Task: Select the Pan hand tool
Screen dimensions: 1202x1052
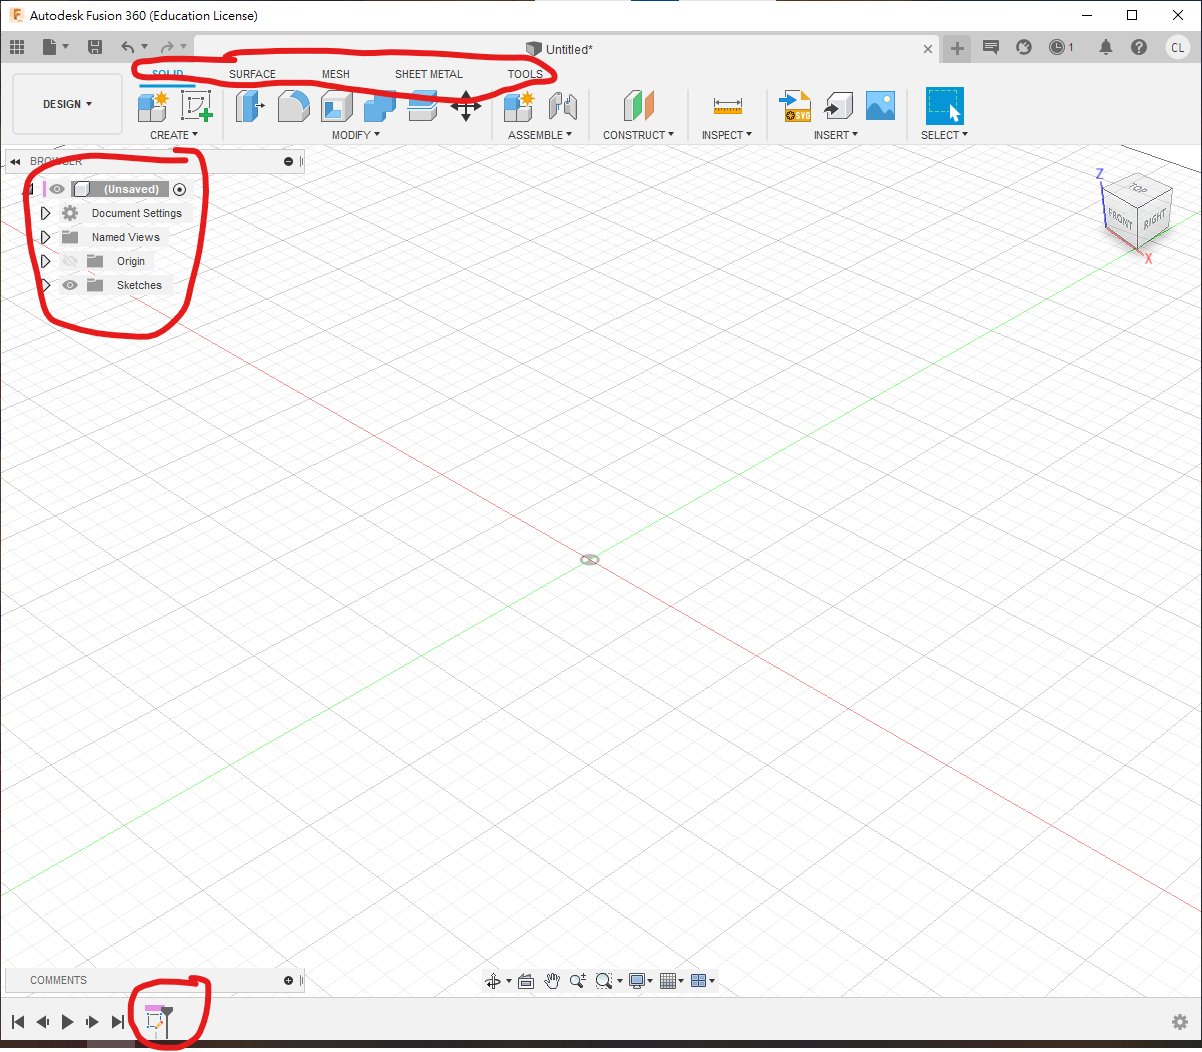Action: 552,981
